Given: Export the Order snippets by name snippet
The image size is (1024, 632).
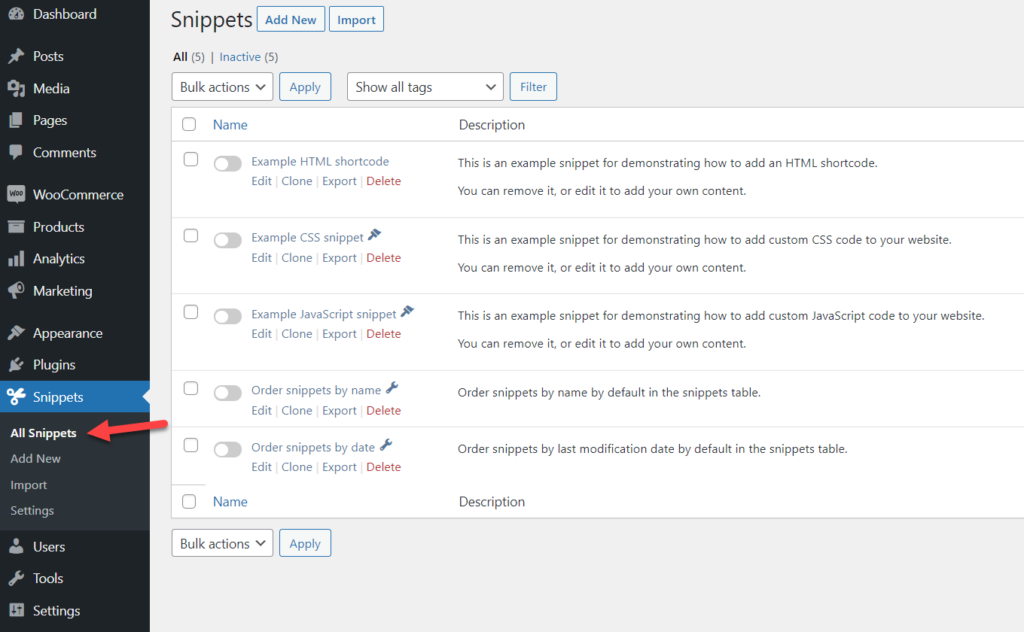Looking at the screenshot, I should tap(340, 411).
